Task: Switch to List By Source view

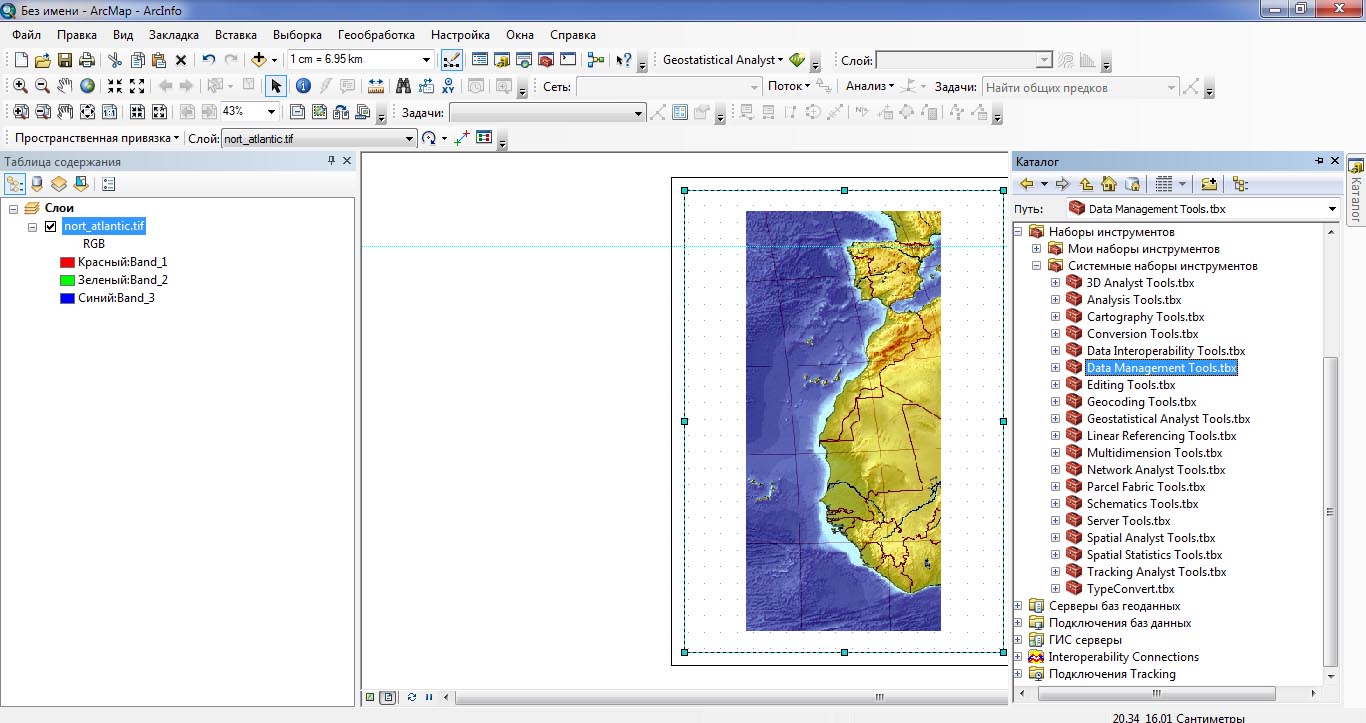Action: (x=37, y=184)
